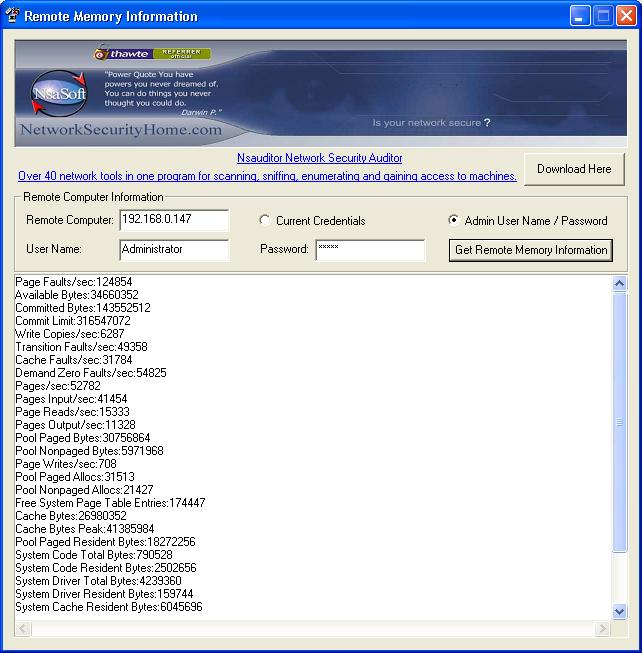
Task: Click horizontal scrollbar right arrow
Action: coord(602,629)
